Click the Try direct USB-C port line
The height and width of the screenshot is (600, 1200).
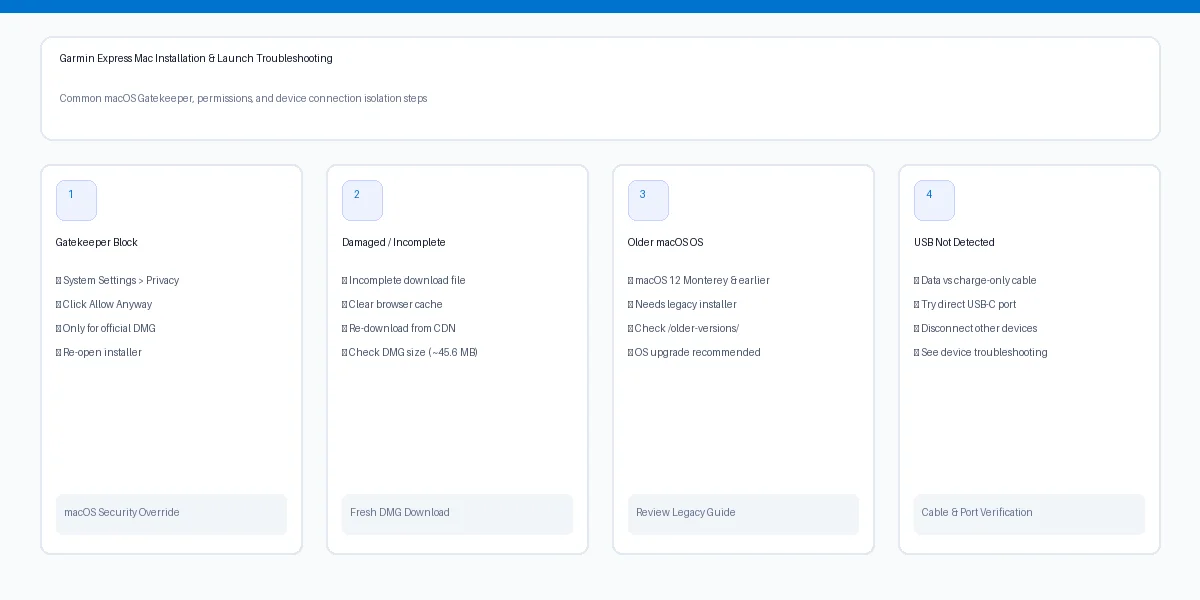pos(965,305)
